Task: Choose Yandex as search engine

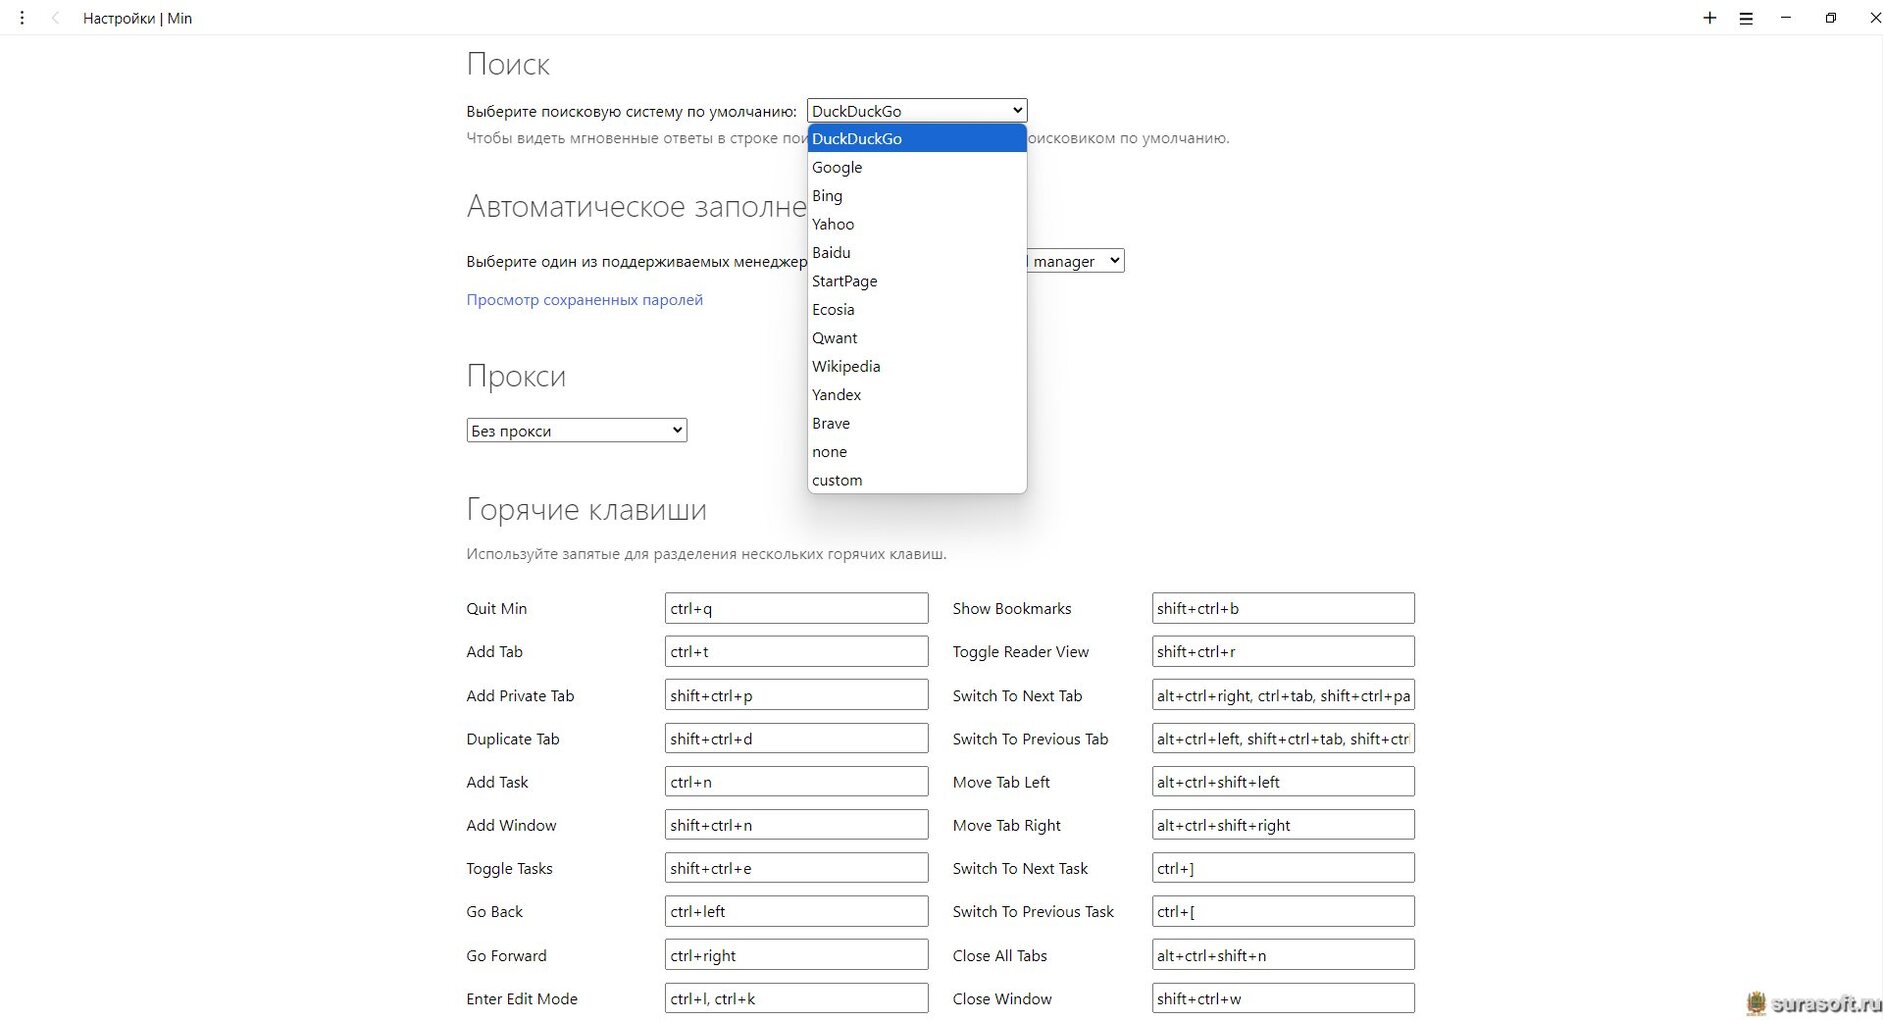Action: pos(917,395)
